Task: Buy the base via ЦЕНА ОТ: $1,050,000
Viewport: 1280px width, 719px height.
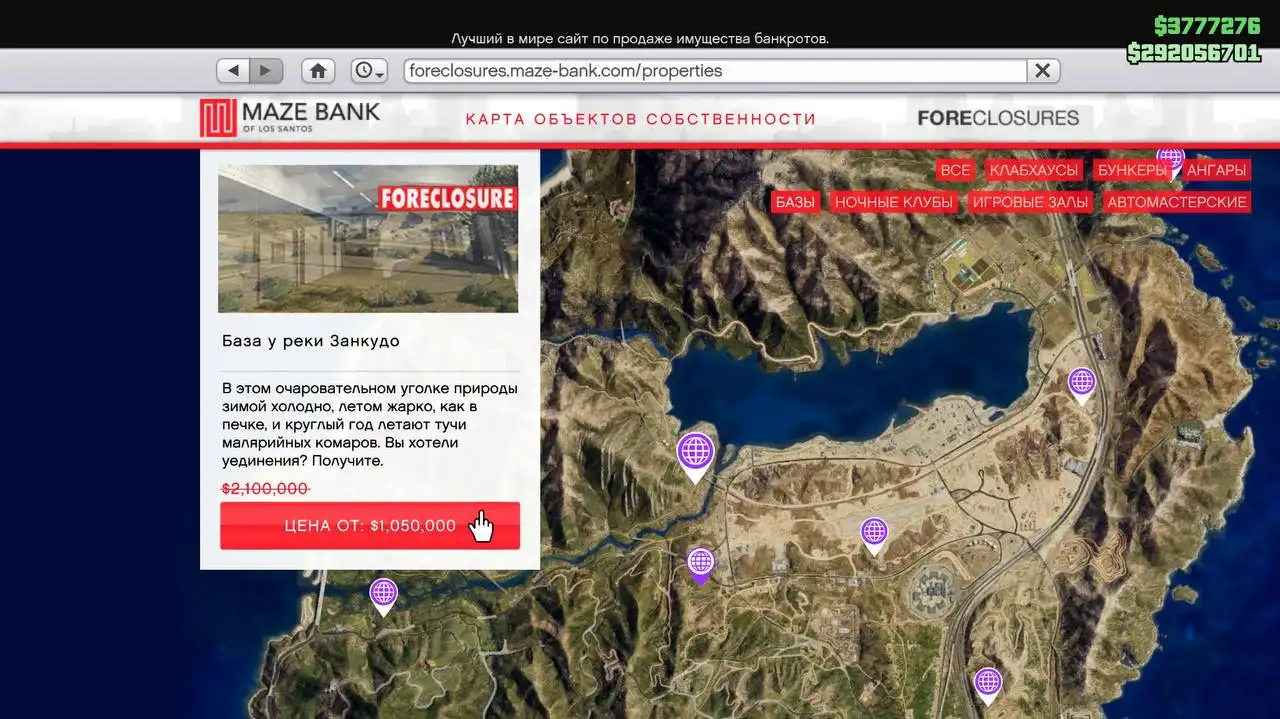Action: (x=370, y=526)
